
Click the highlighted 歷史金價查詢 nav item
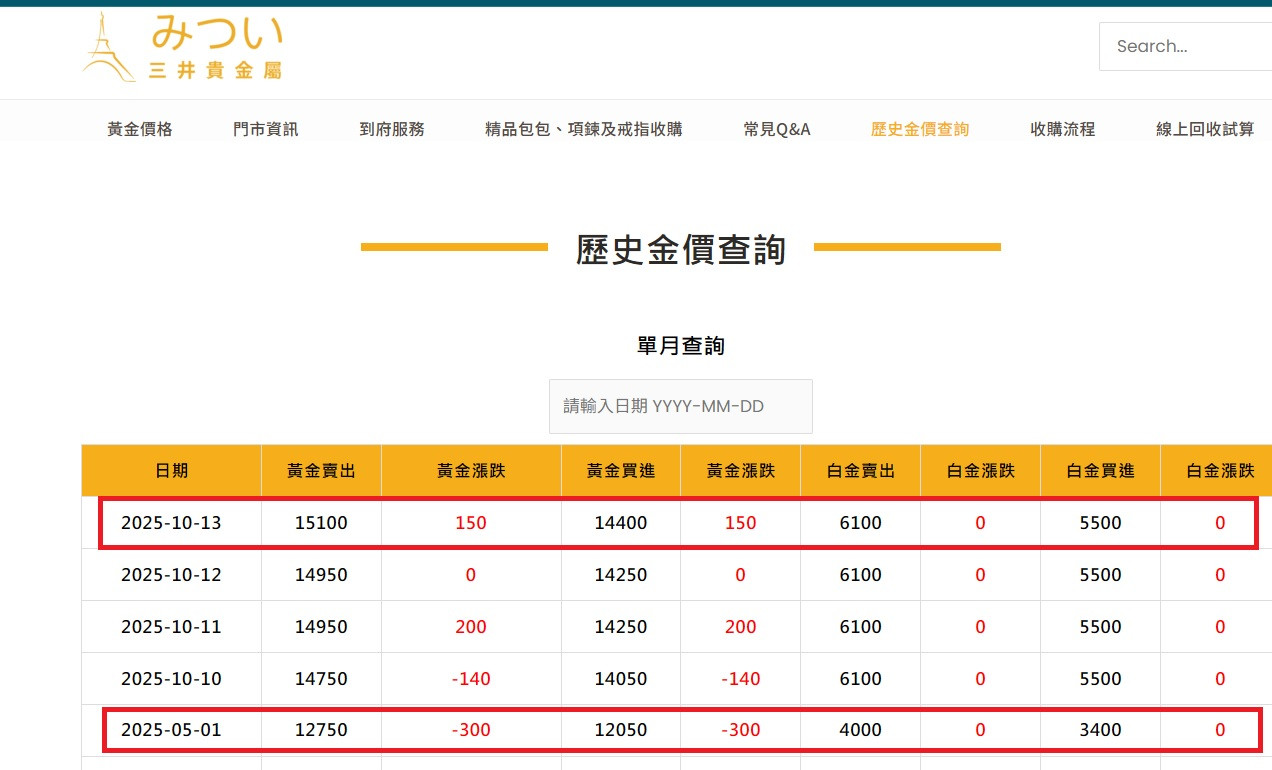[919, 129]
